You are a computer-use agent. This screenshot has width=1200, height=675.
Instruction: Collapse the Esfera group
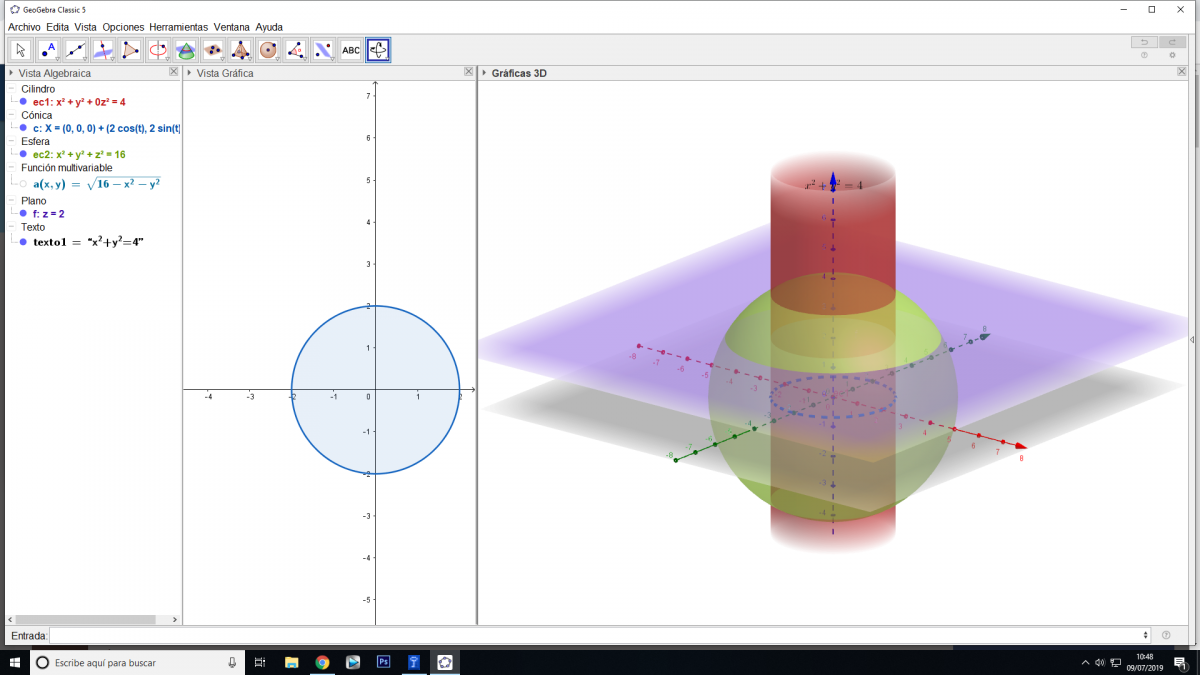click(x=11, y=141)
